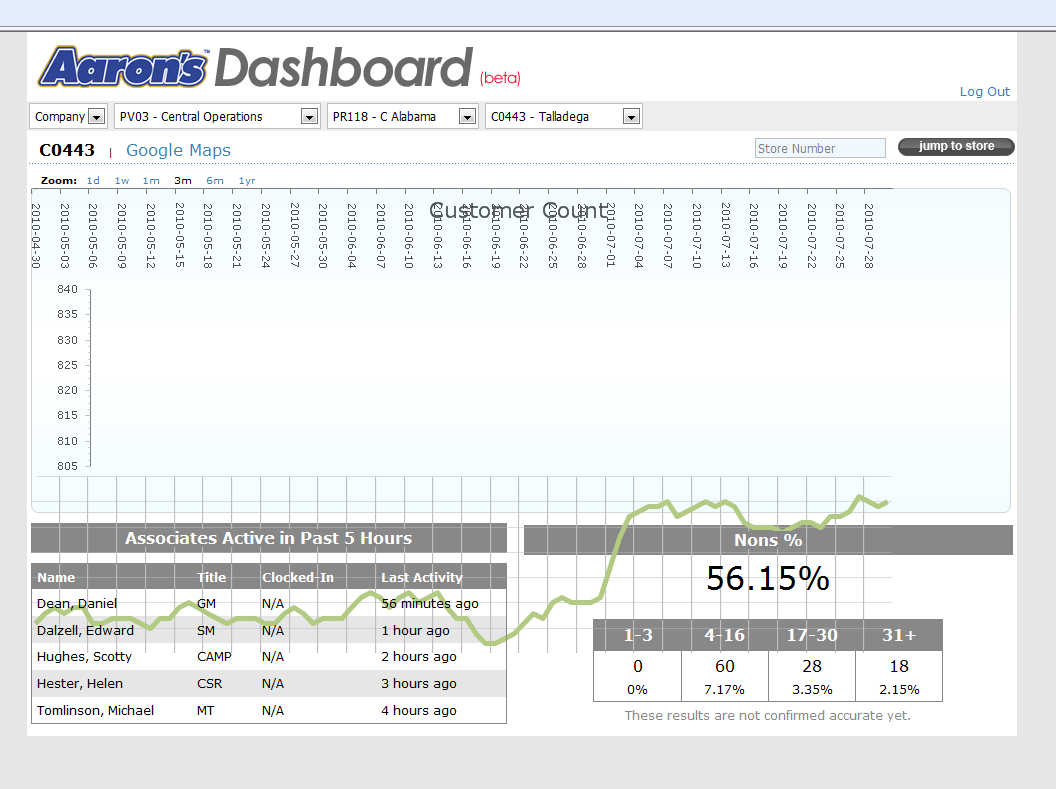Click the 31+ column header
The height and width of the screenshot is (789, 1056).
coord(899,635)
